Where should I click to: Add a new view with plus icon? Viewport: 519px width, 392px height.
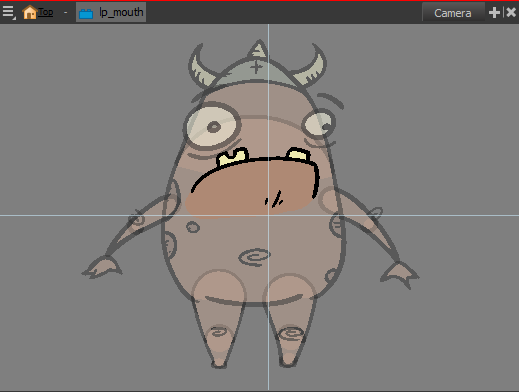coord(494,13)
